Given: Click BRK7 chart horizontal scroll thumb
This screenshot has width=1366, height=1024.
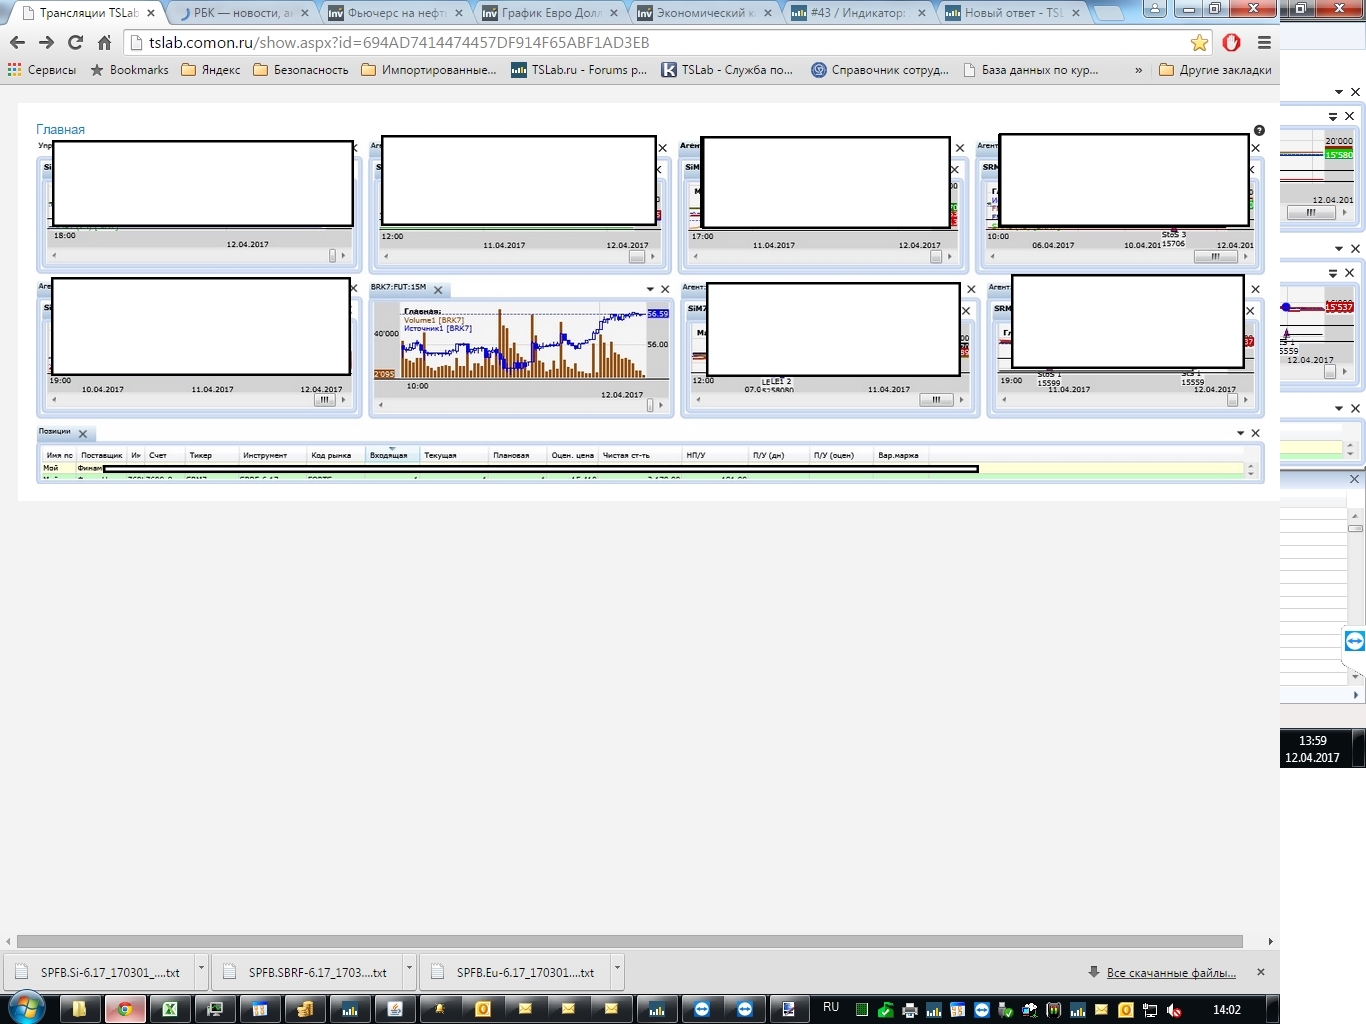Looking at the screenshot, I should 650,405.
